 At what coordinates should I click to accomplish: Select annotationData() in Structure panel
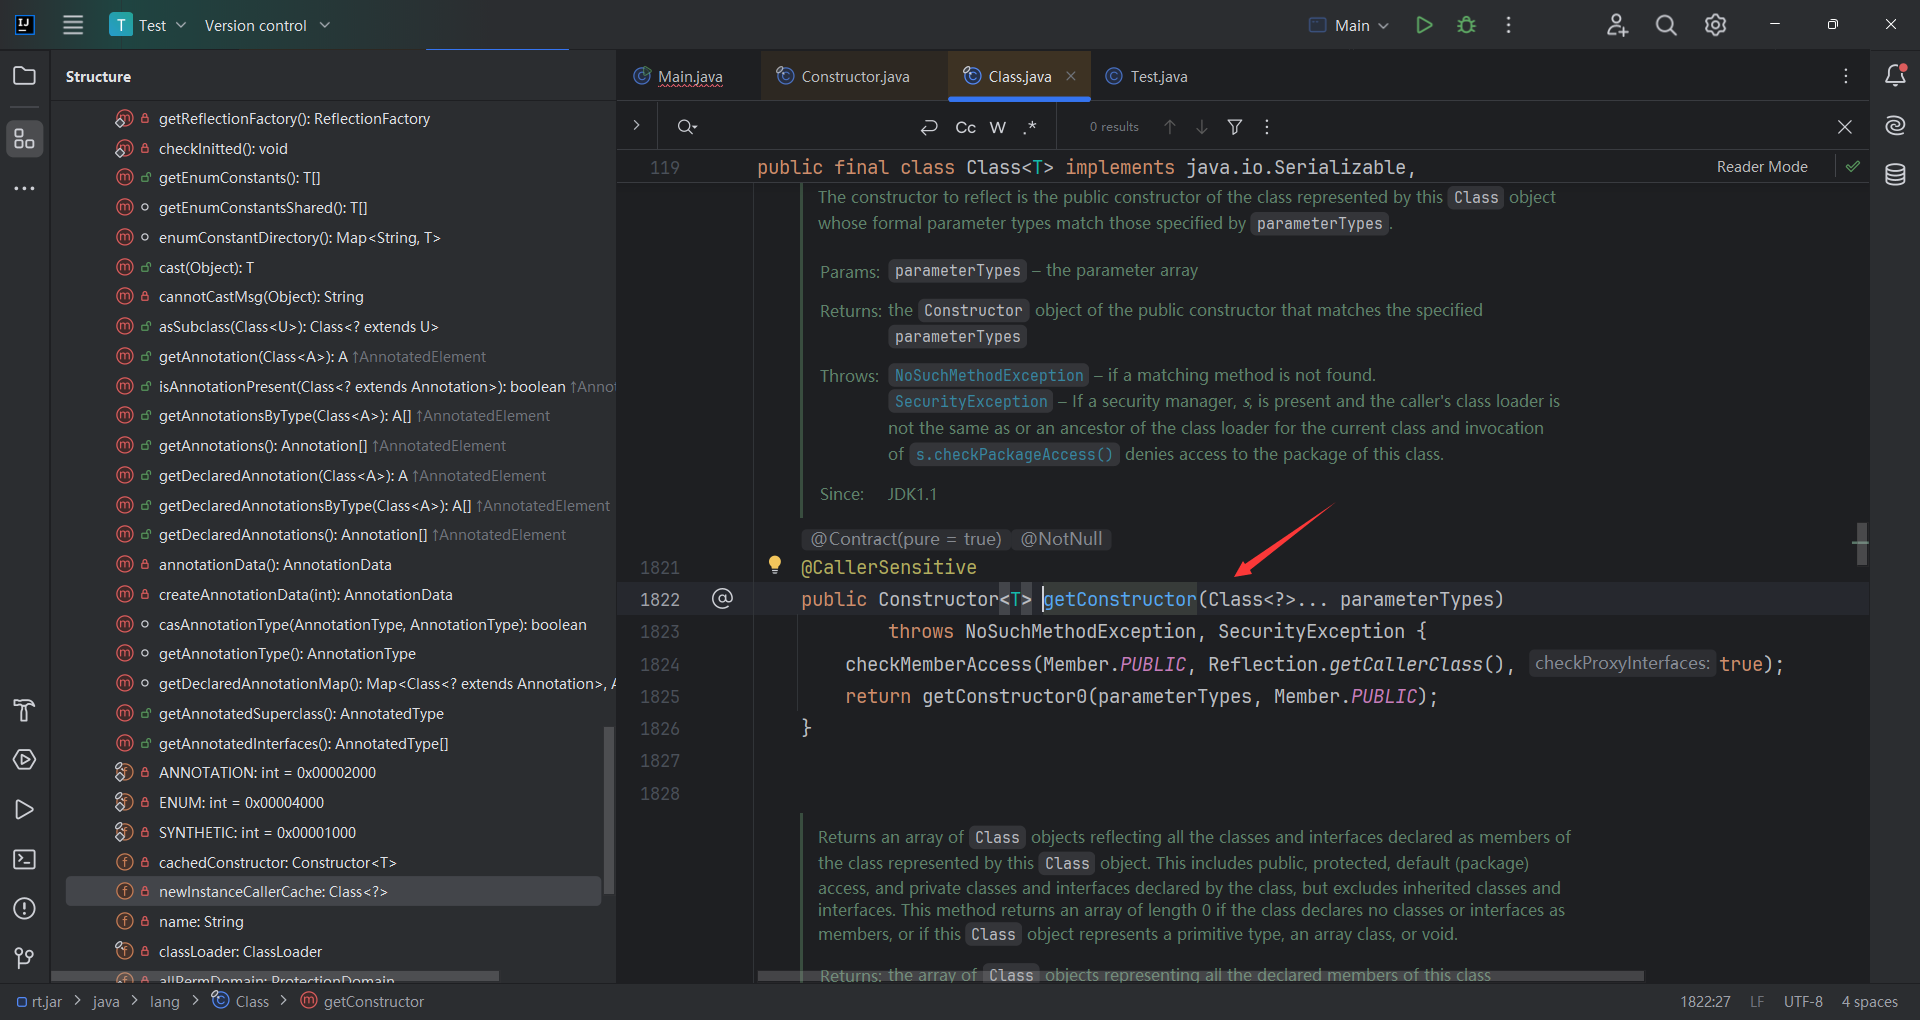(x=275, y=565)
